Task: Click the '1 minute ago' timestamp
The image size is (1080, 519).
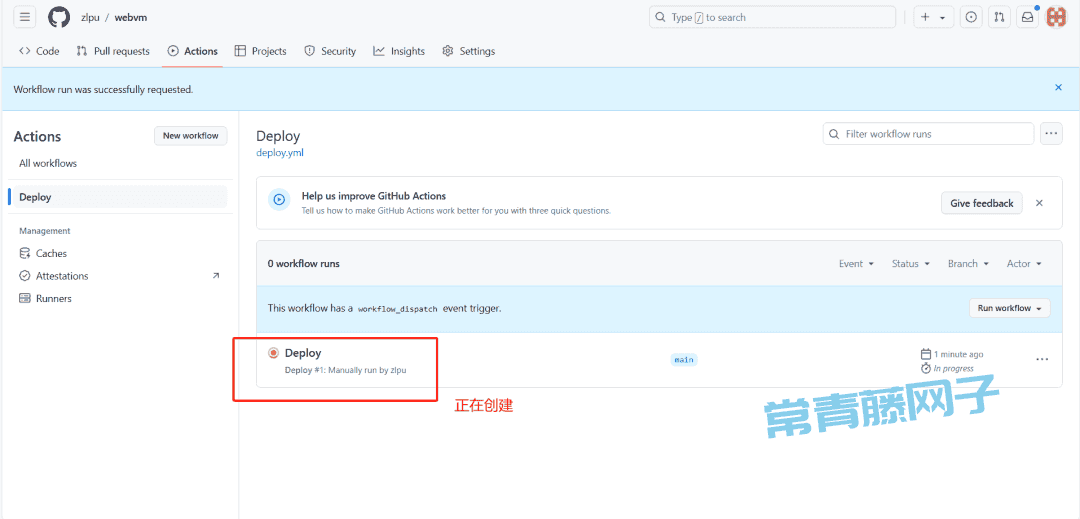Action: coord(958,354)
